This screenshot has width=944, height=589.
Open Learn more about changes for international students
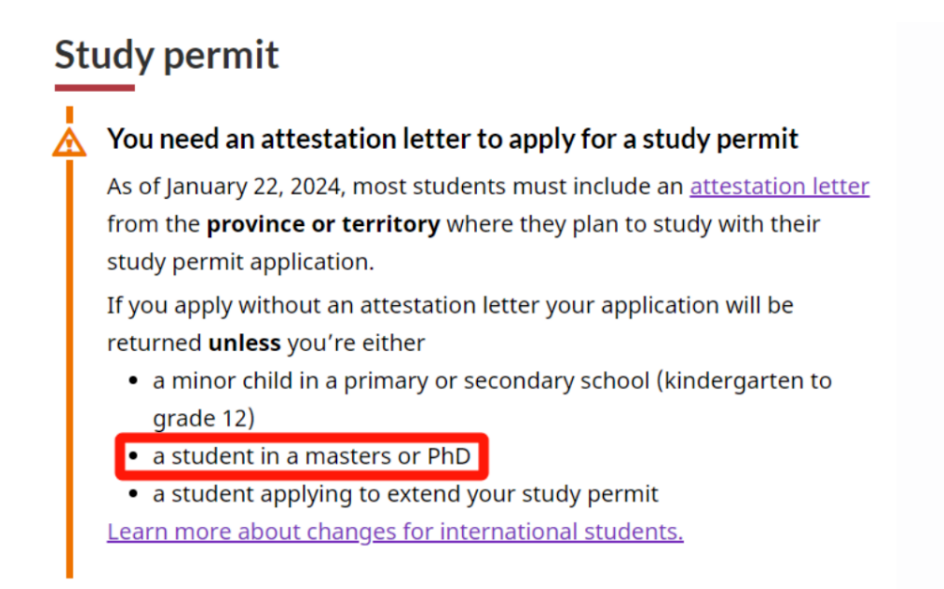tap(395, 532)
